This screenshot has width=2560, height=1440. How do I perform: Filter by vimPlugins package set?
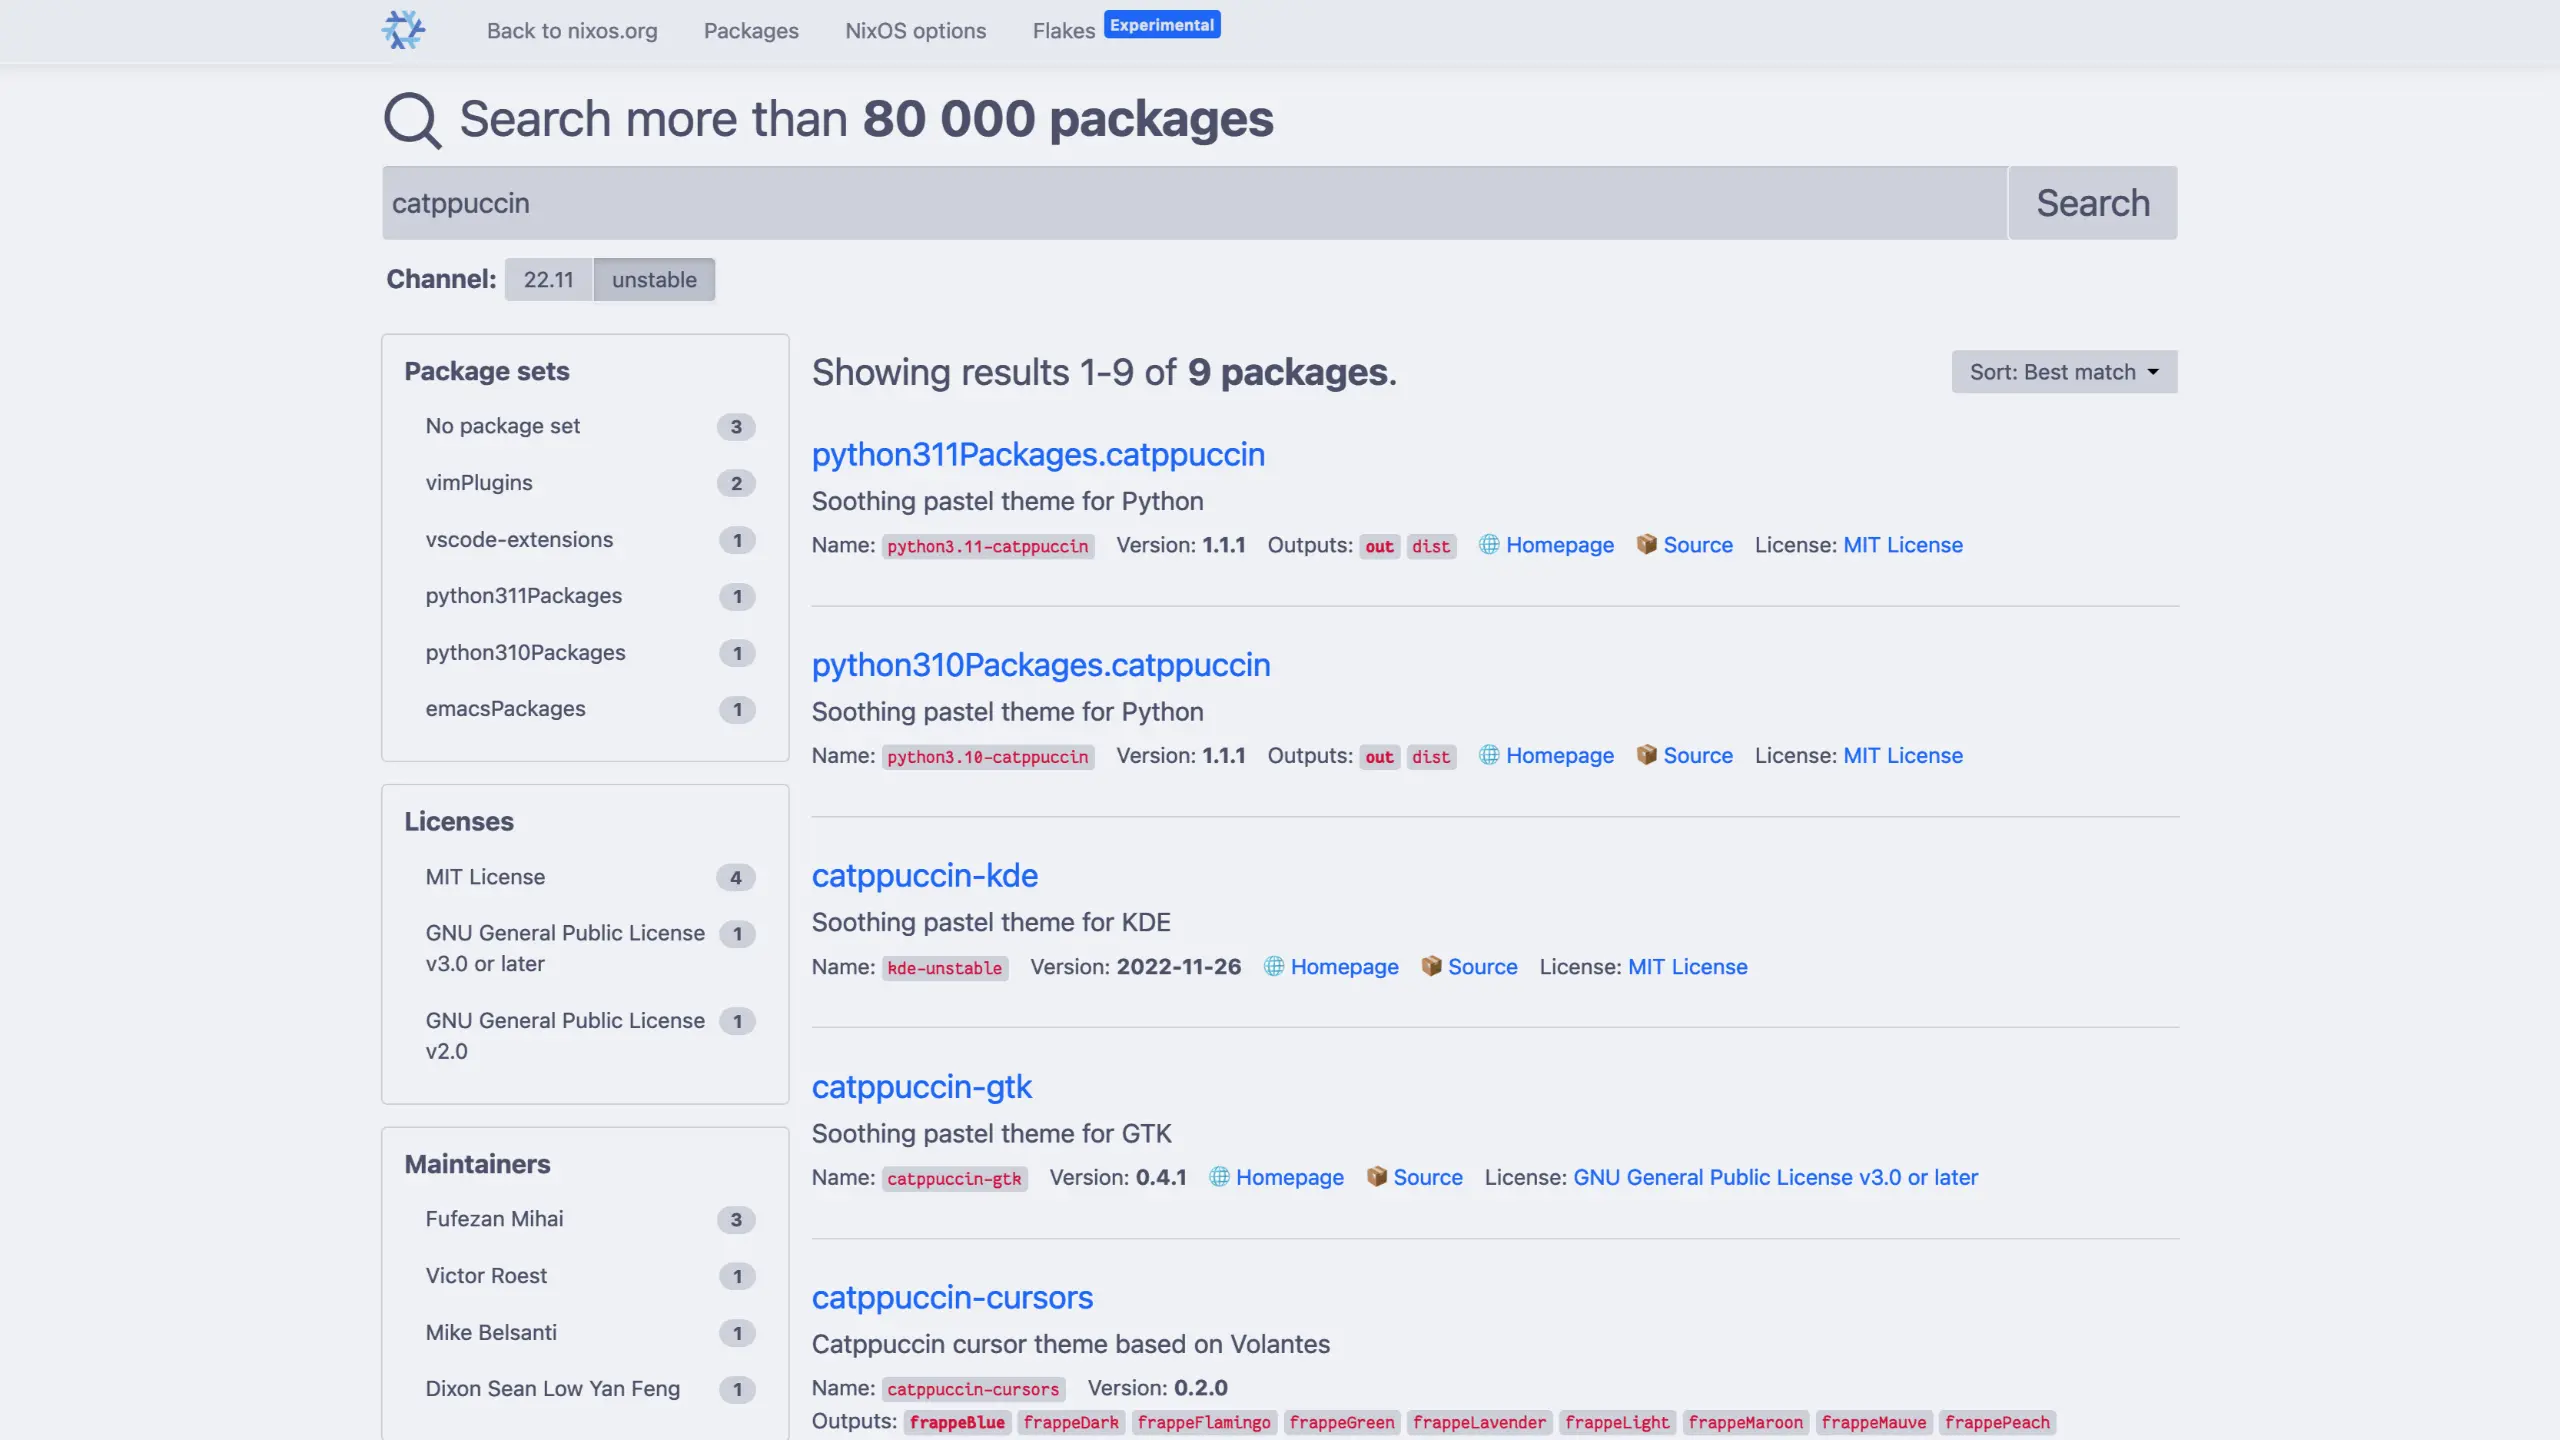click(589, 483)
